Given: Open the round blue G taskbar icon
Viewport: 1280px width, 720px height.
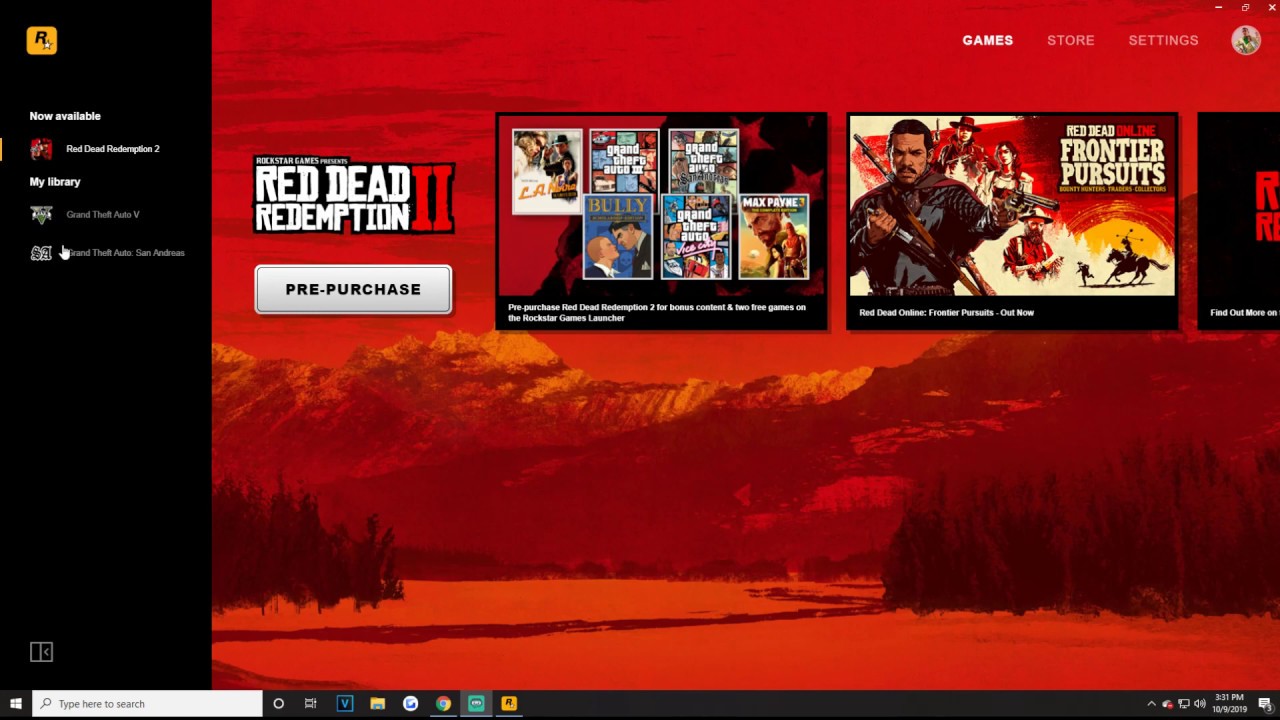Looking at the screenshot, I should click(x=410, y=704).
